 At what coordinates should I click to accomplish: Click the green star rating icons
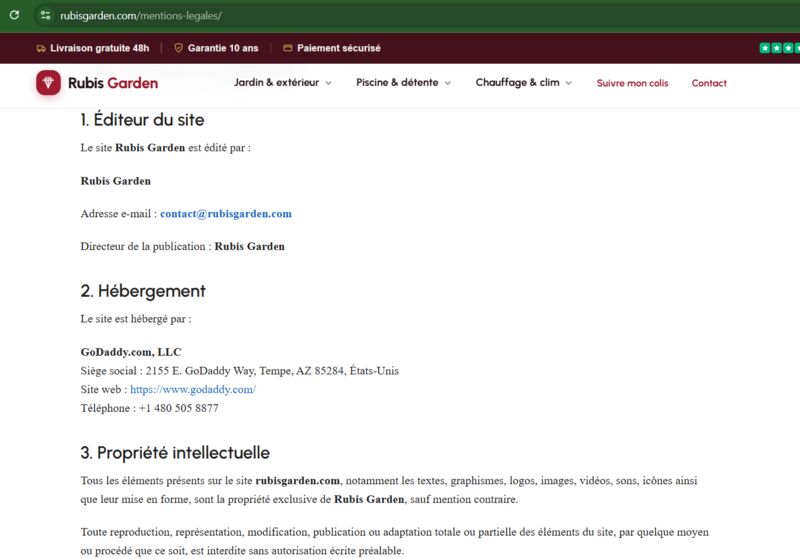pyautogui.click(x=780, y=48)
